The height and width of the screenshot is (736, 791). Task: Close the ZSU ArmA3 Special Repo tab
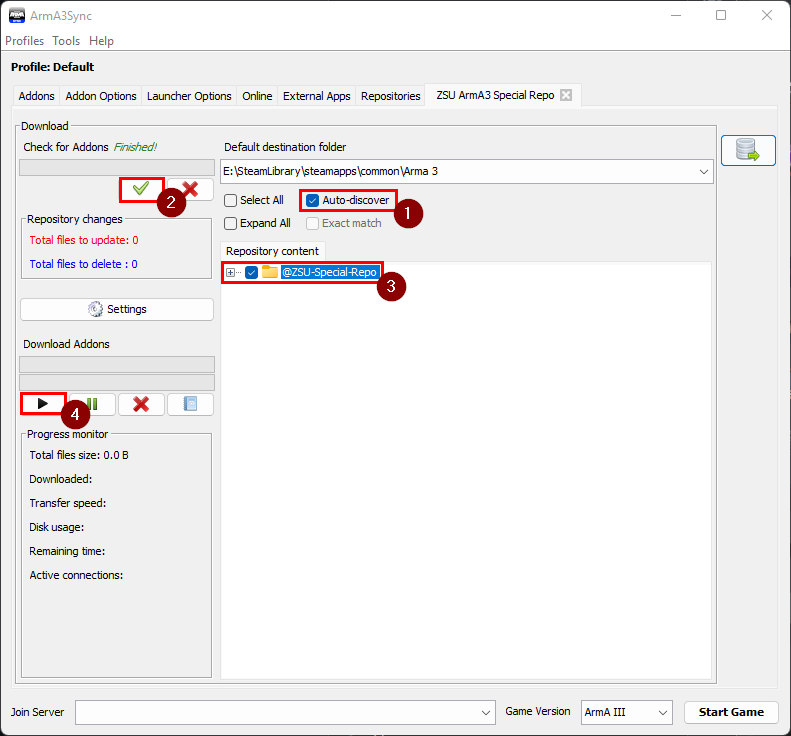coord(566,96)
